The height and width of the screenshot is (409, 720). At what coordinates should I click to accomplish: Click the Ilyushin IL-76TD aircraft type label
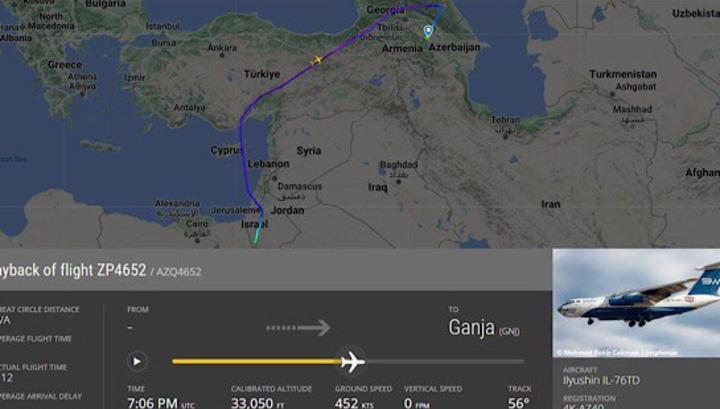pyautogui.click(x=601, y=381)
